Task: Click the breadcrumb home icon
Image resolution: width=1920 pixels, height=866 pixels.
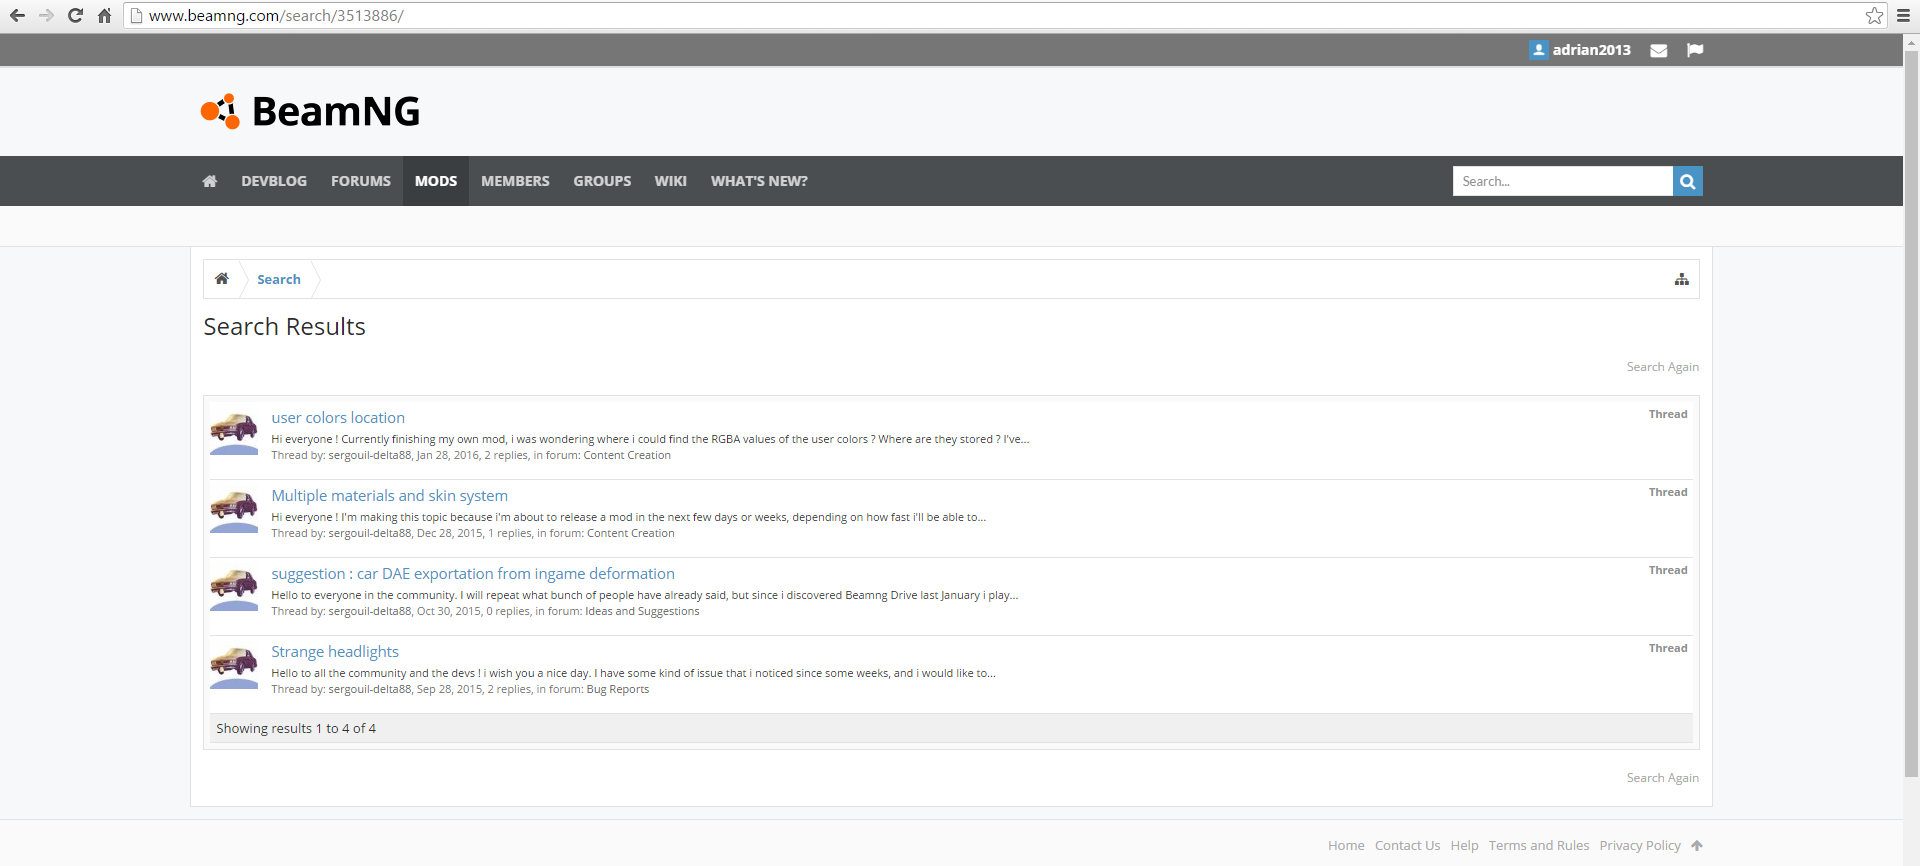Action: coord(222,279)
